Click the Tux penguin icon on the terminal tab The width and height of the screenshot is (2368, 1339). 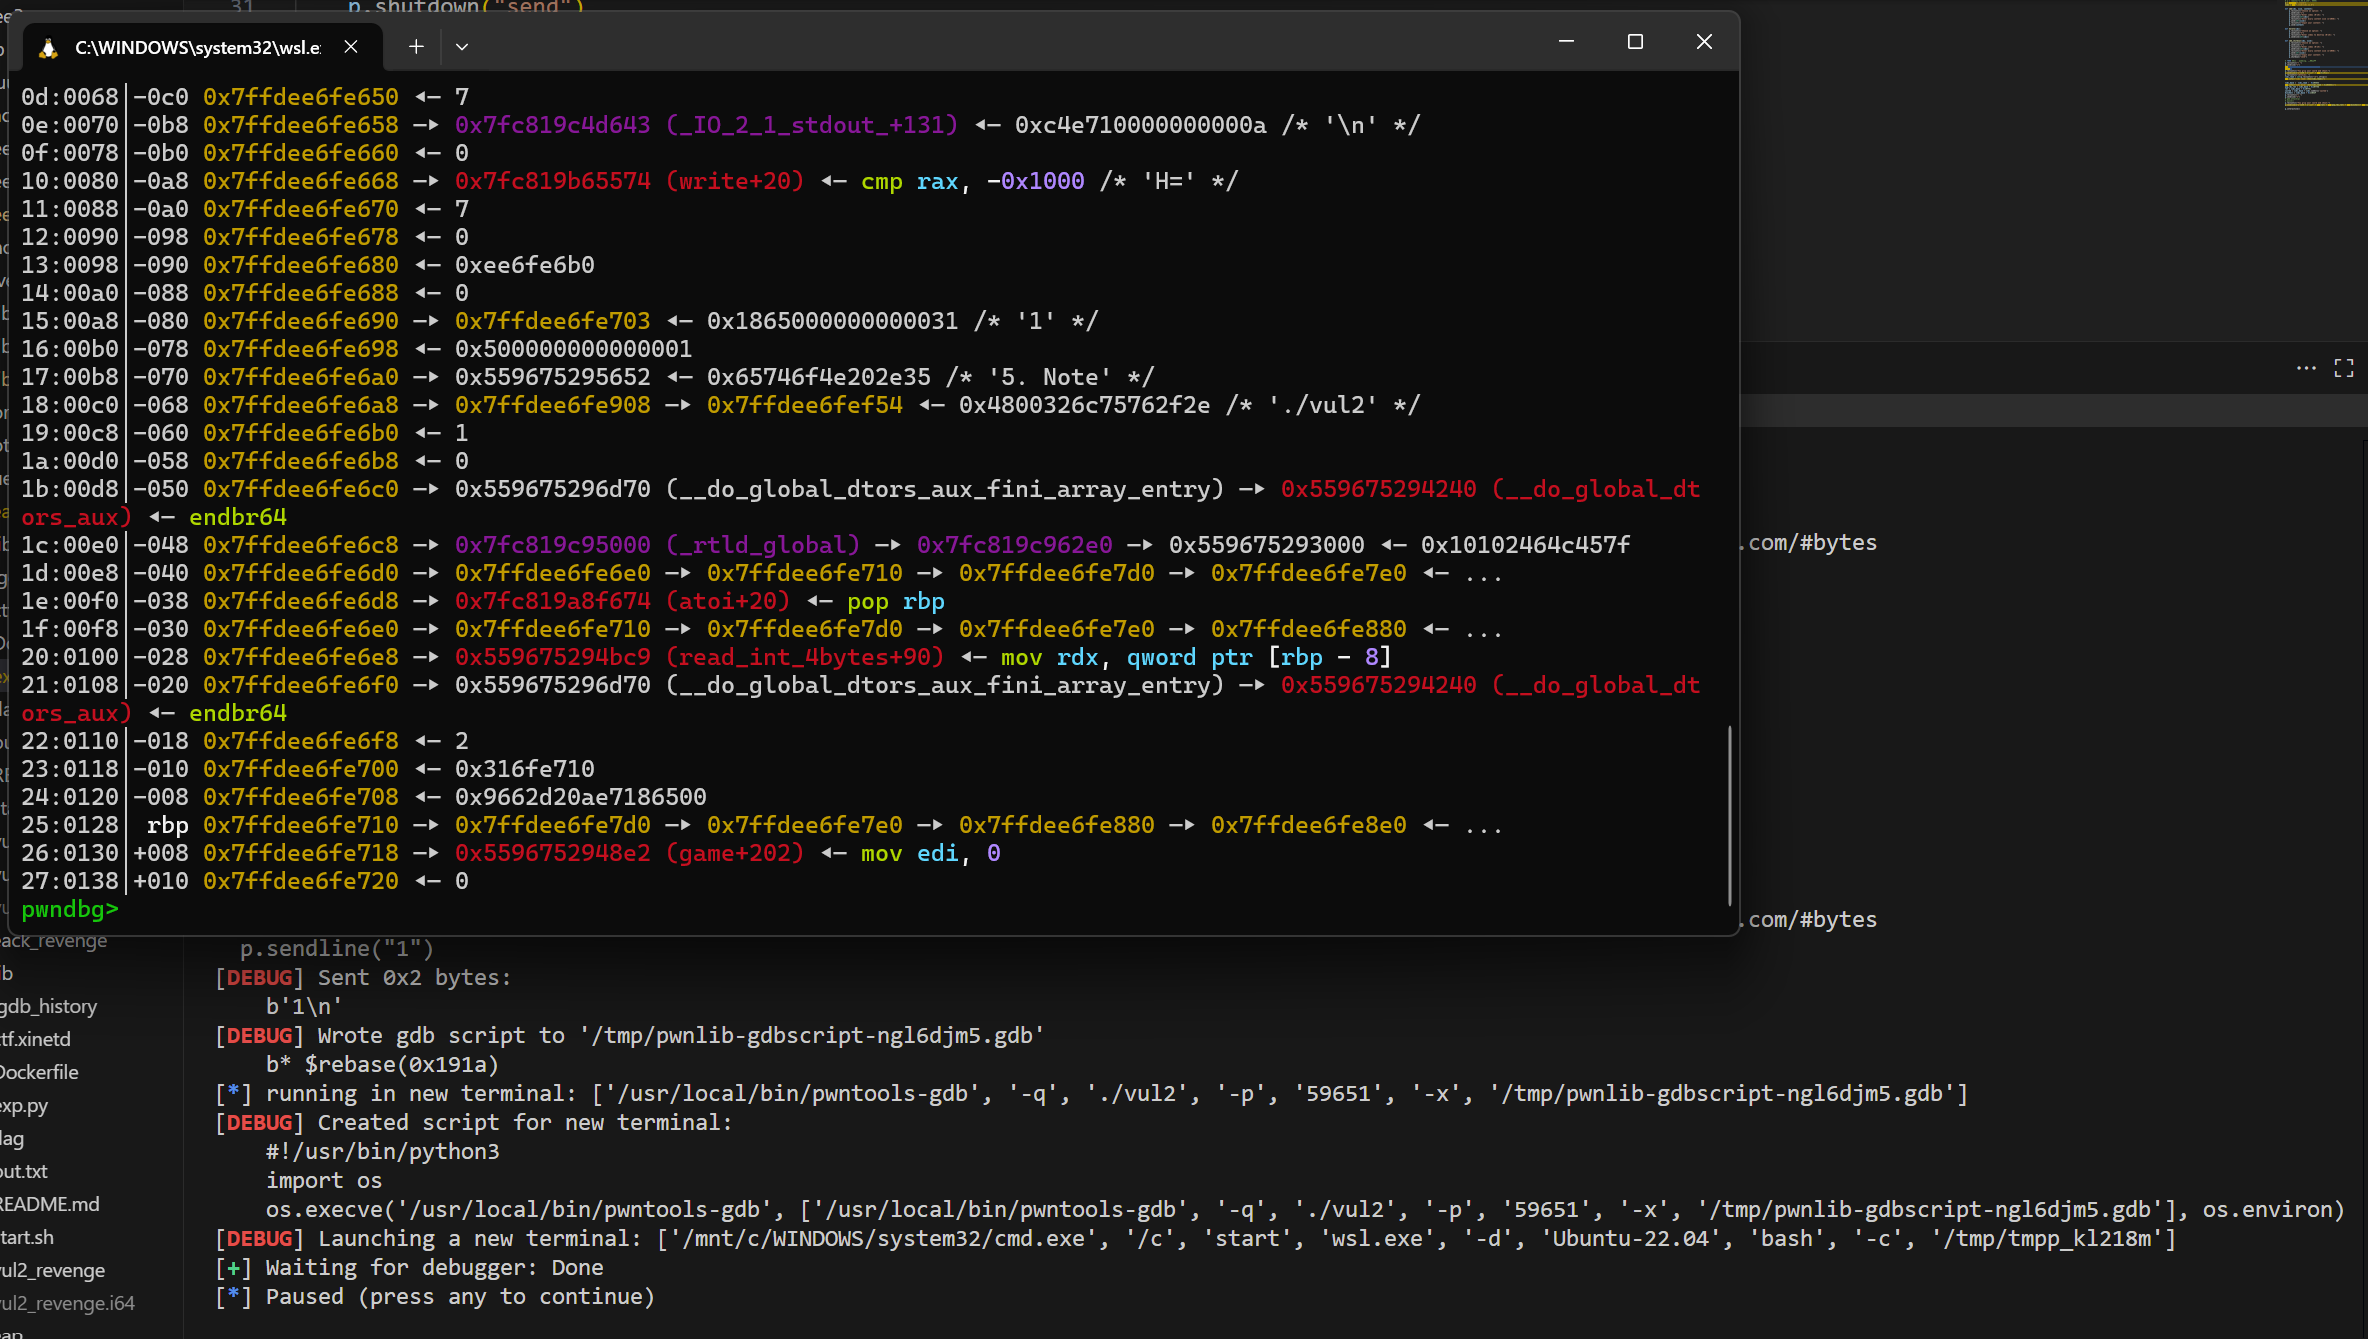[47, 47]
